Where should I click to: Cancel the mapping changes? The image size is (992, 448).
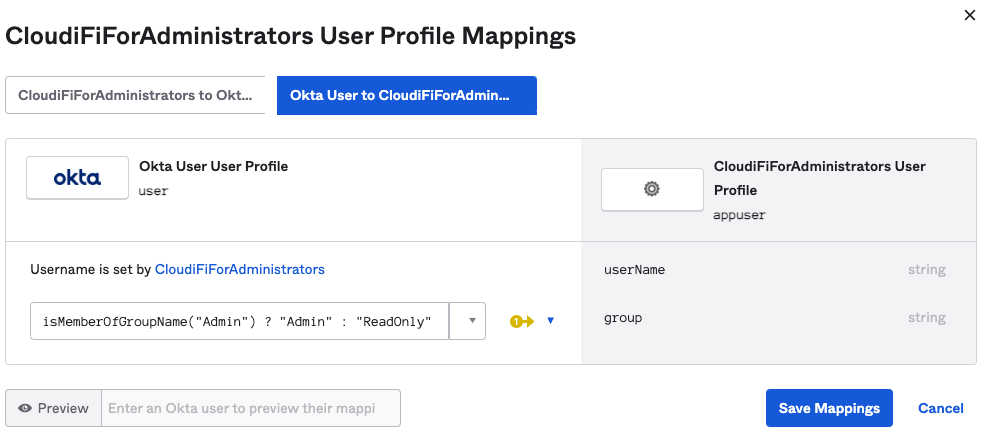[941, 408]
